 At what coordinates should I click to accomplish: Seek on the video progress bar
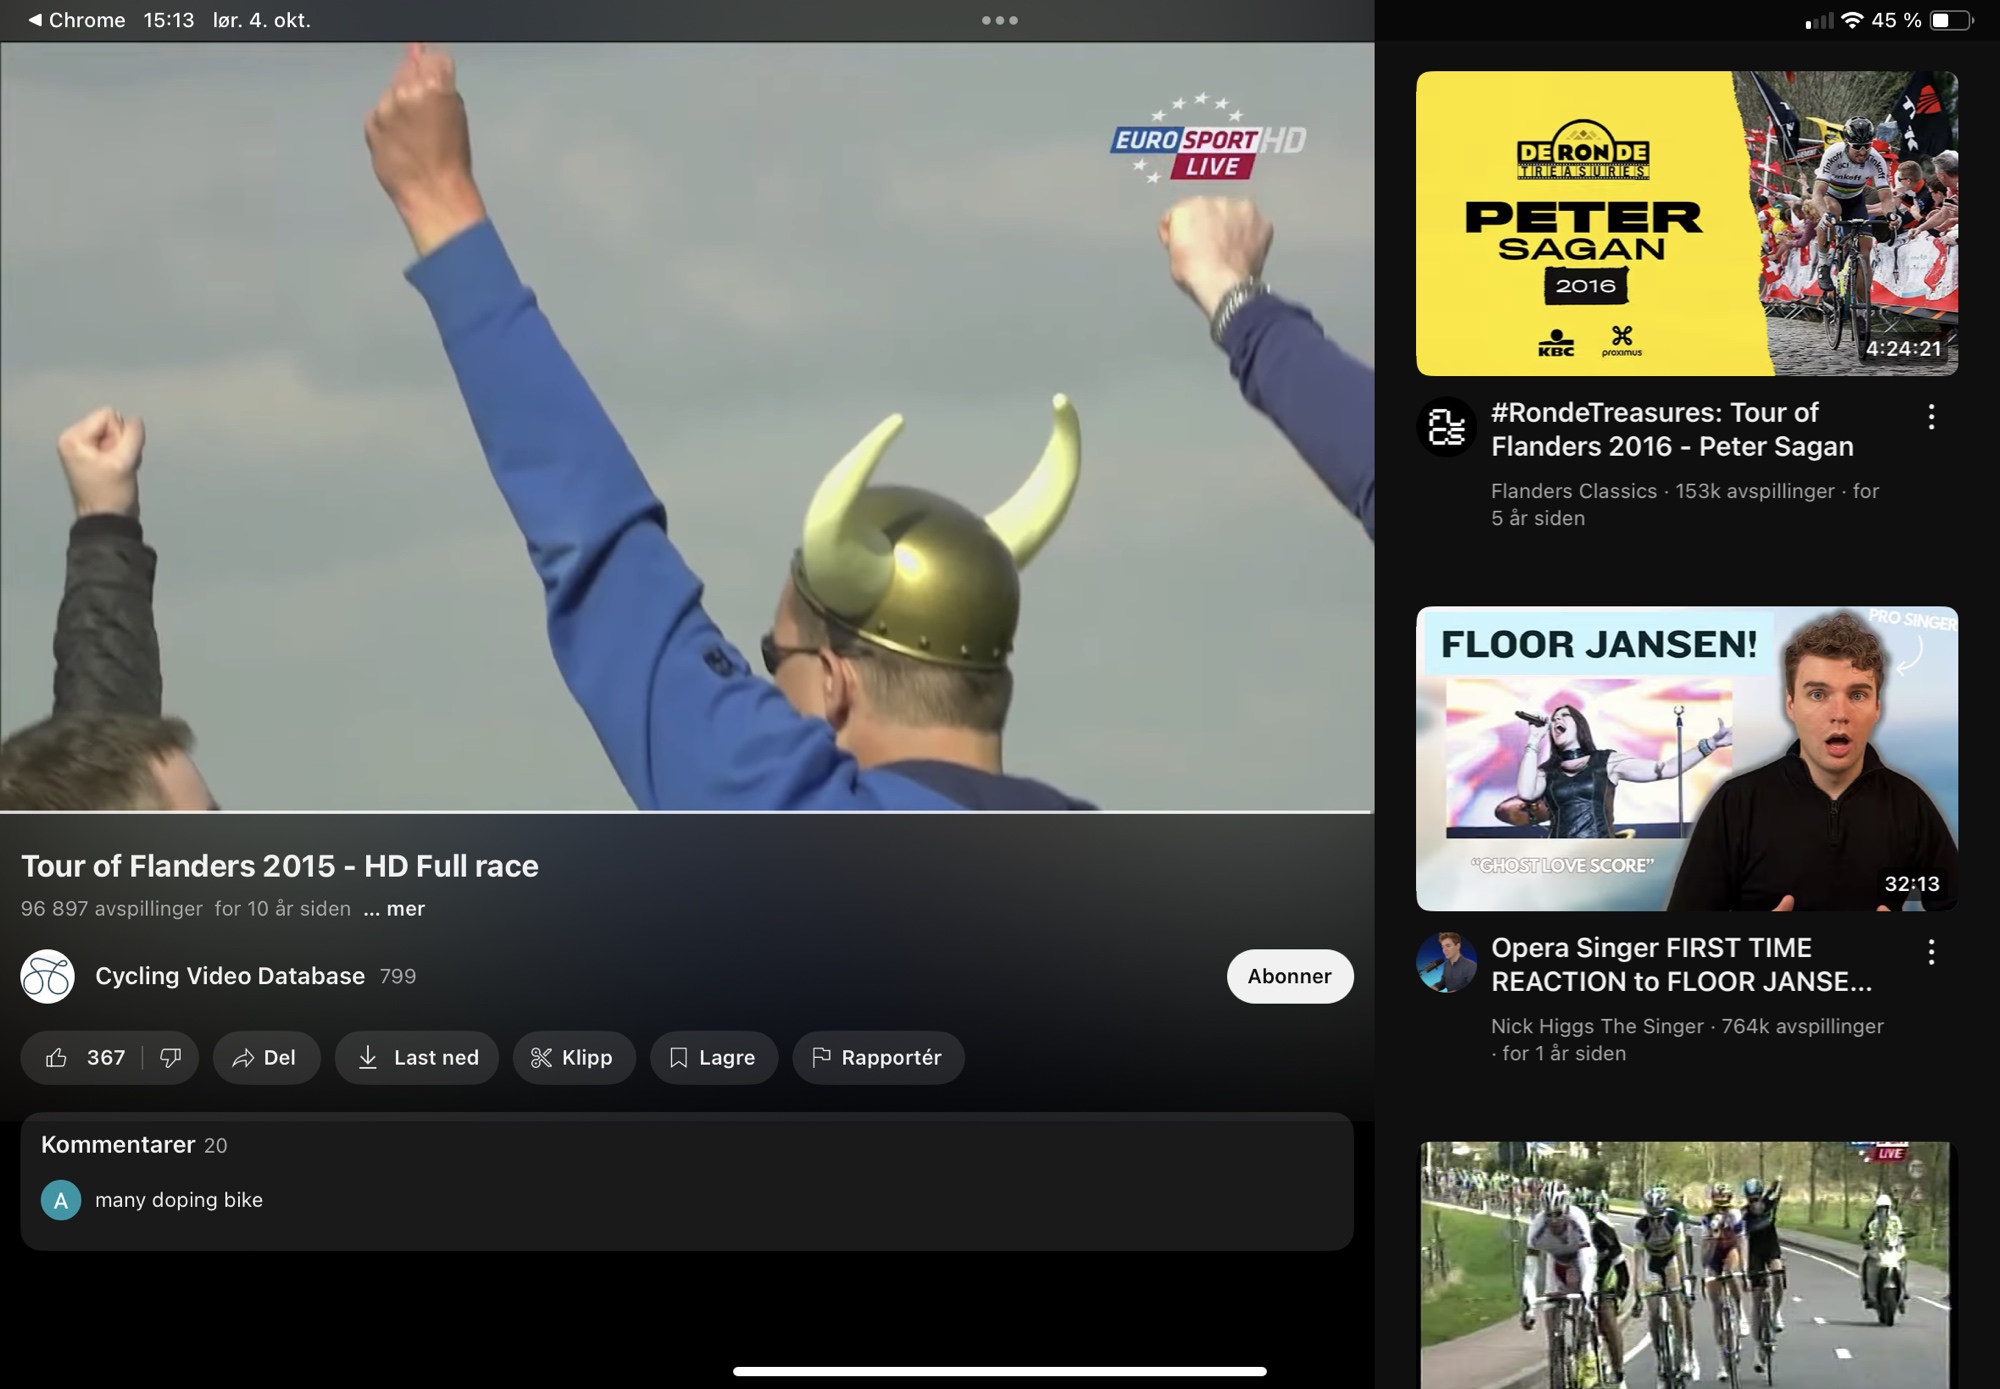pos(686,811)
